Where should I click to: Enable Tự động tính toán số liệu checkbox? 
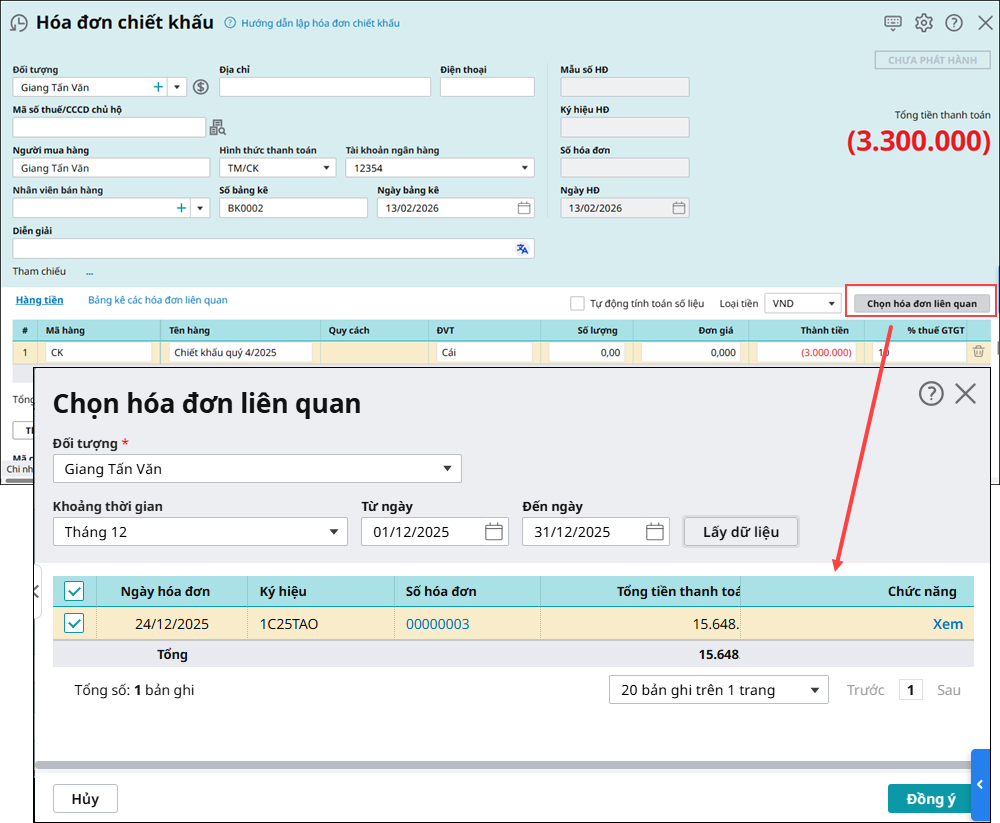coord(577,303)
